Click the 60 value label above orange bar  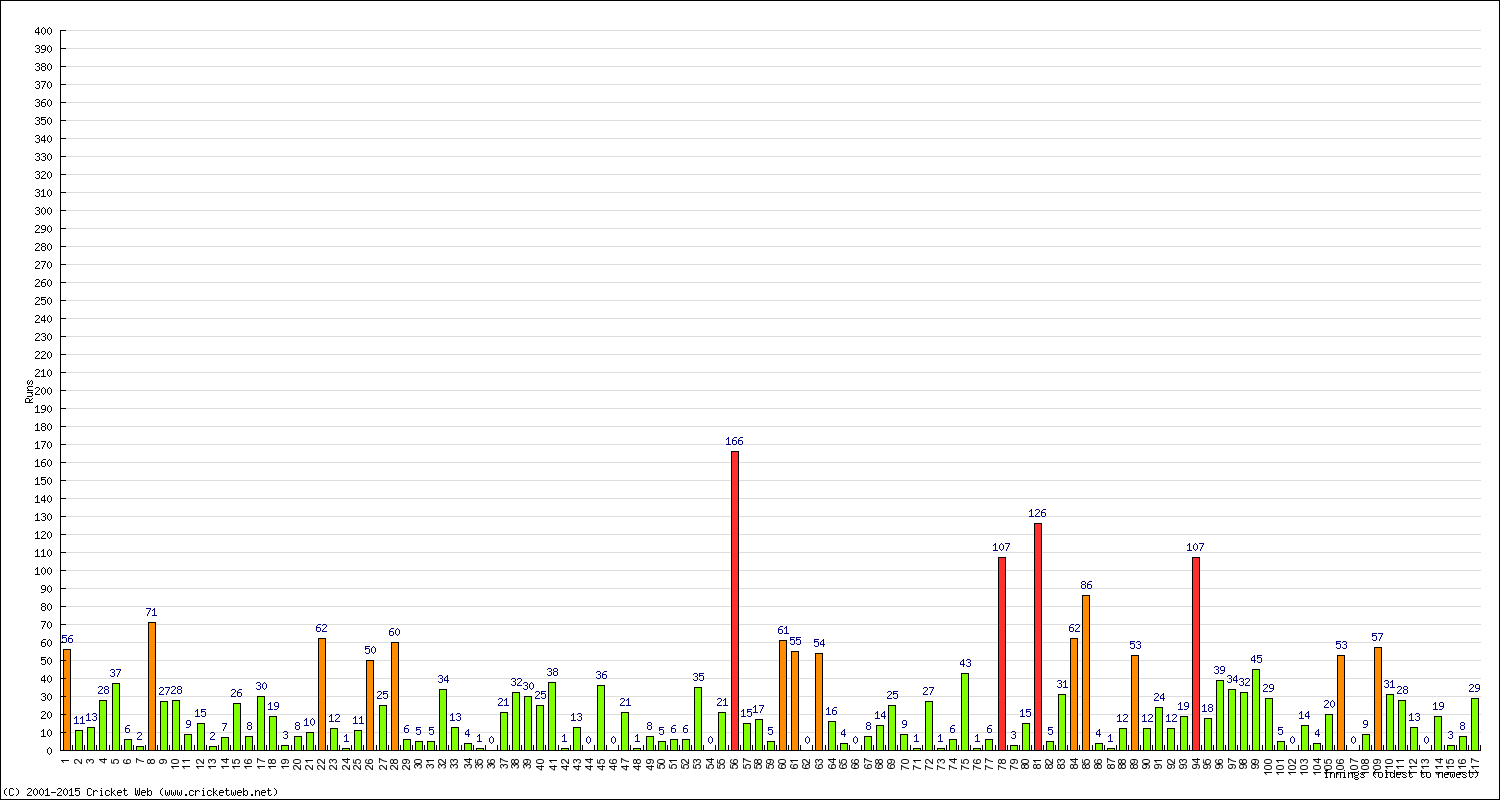394,632
